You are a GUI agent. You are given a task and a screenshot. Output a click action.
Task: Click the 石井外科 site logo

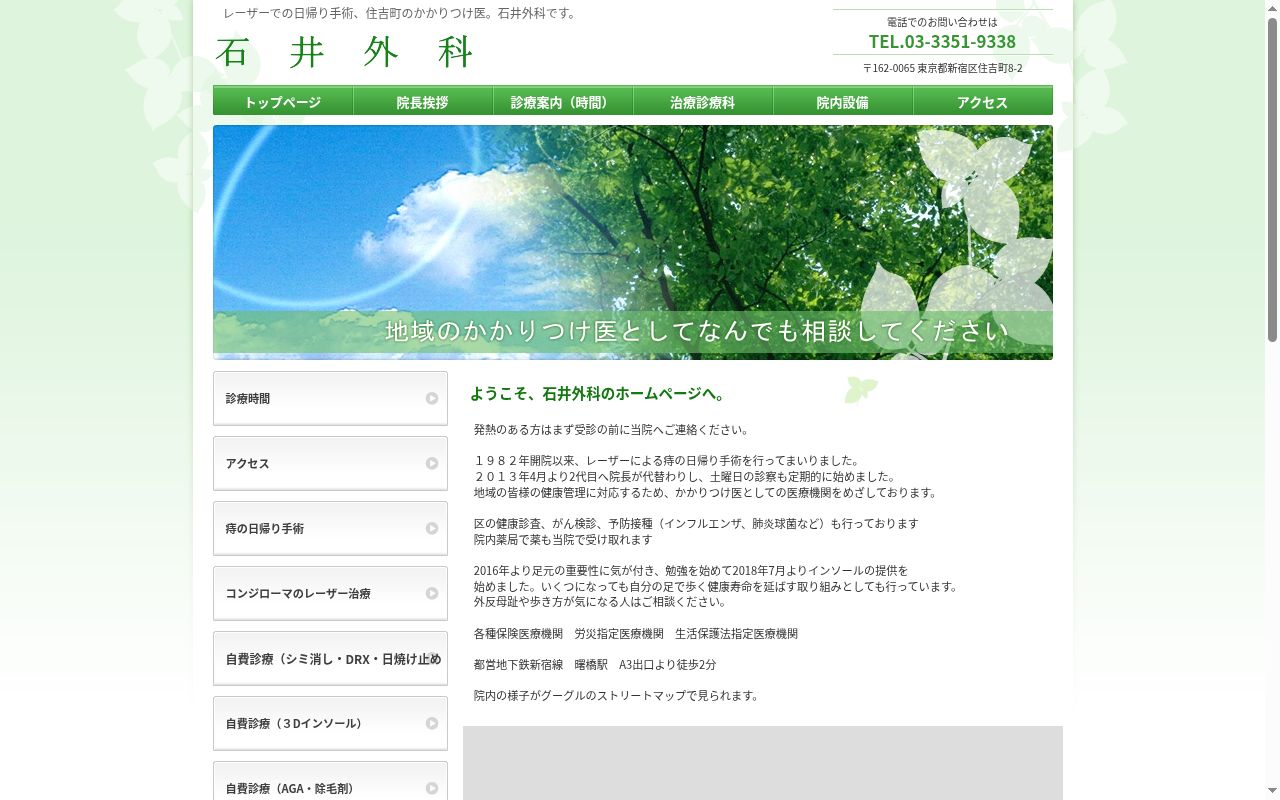tap(344, 52)
